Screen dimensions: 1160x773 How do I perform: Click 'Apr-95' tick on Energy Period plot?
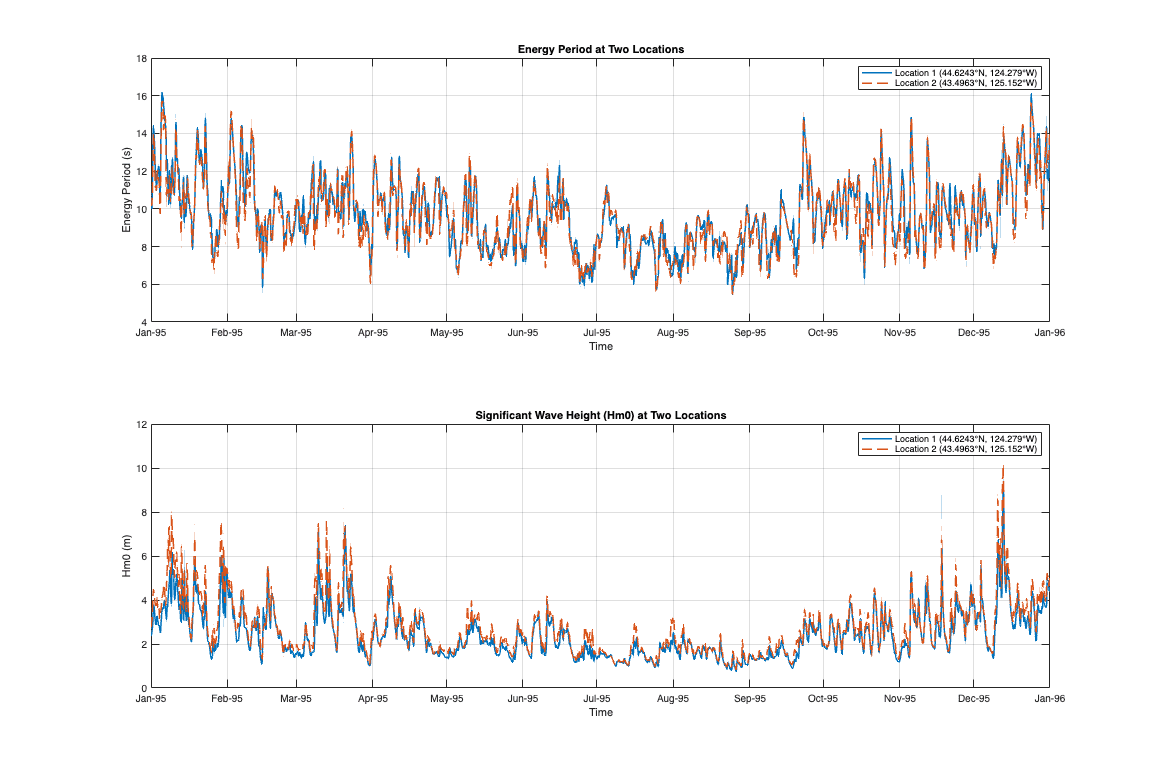373,333
